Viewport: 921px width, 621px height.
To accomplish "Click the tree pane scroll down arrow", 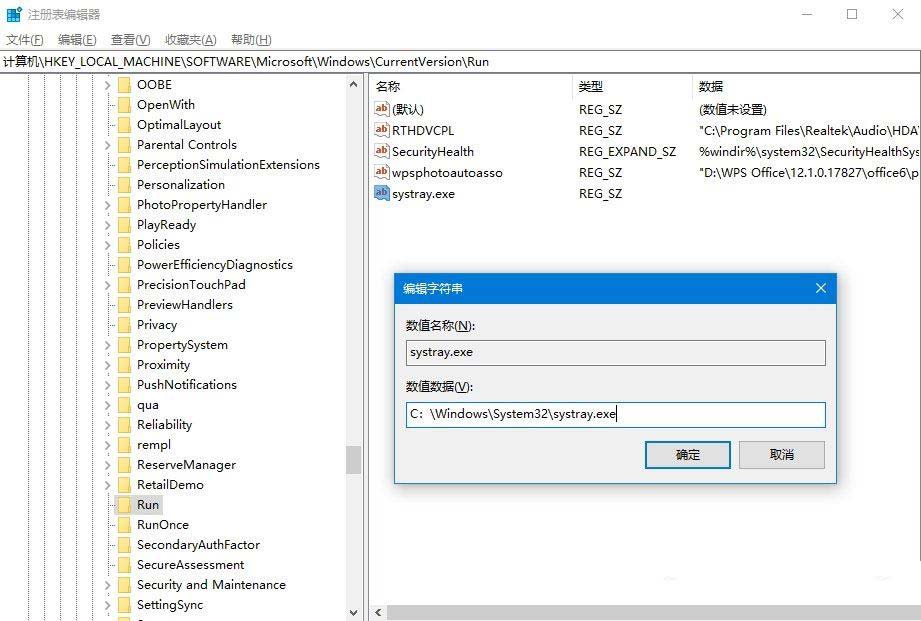I will [x=354, y=611].
